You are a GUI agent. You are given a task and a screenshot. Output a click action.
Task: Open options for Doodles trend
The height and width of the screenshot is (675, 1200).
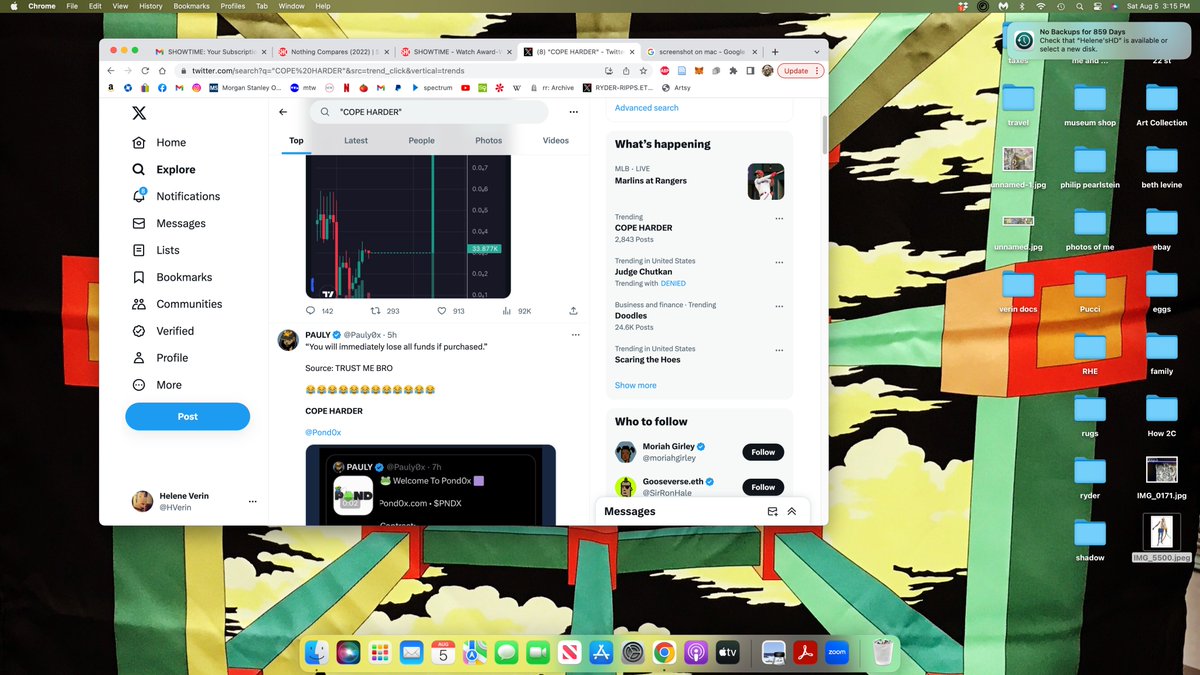click(x=779, y=306)
